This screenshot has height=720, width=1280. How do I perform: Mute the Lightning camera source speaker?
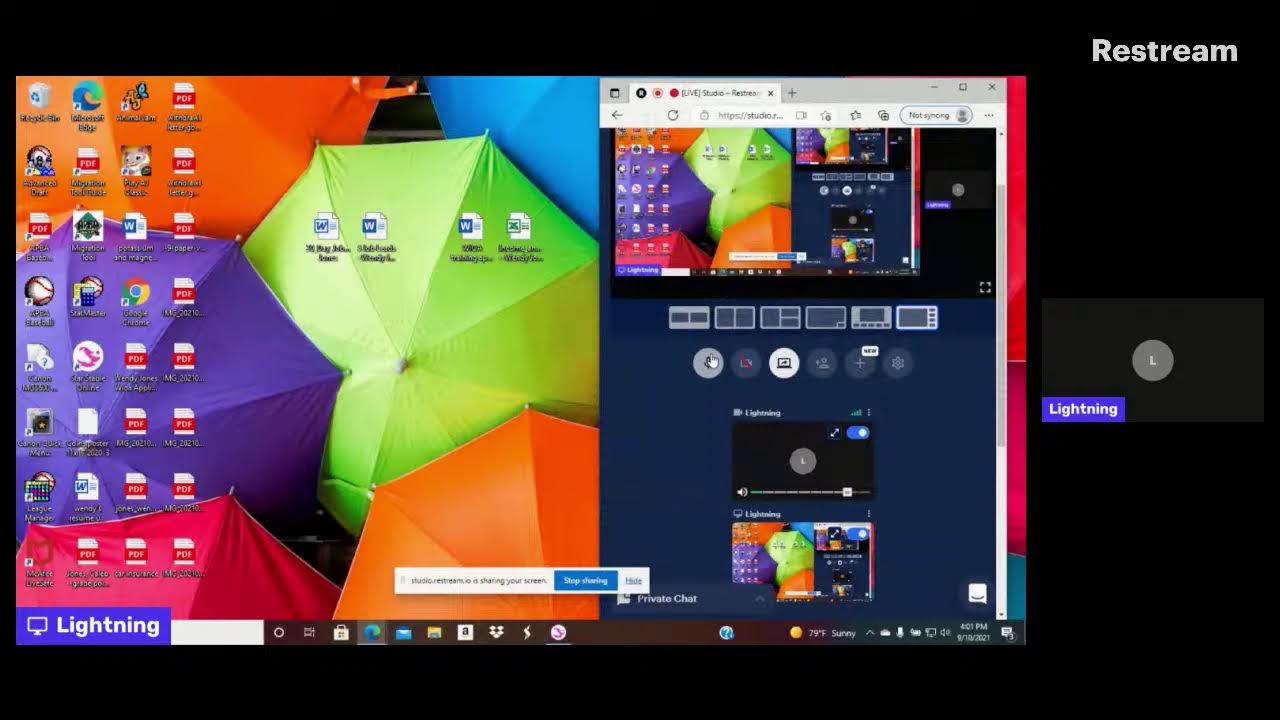tap(742, 492)
